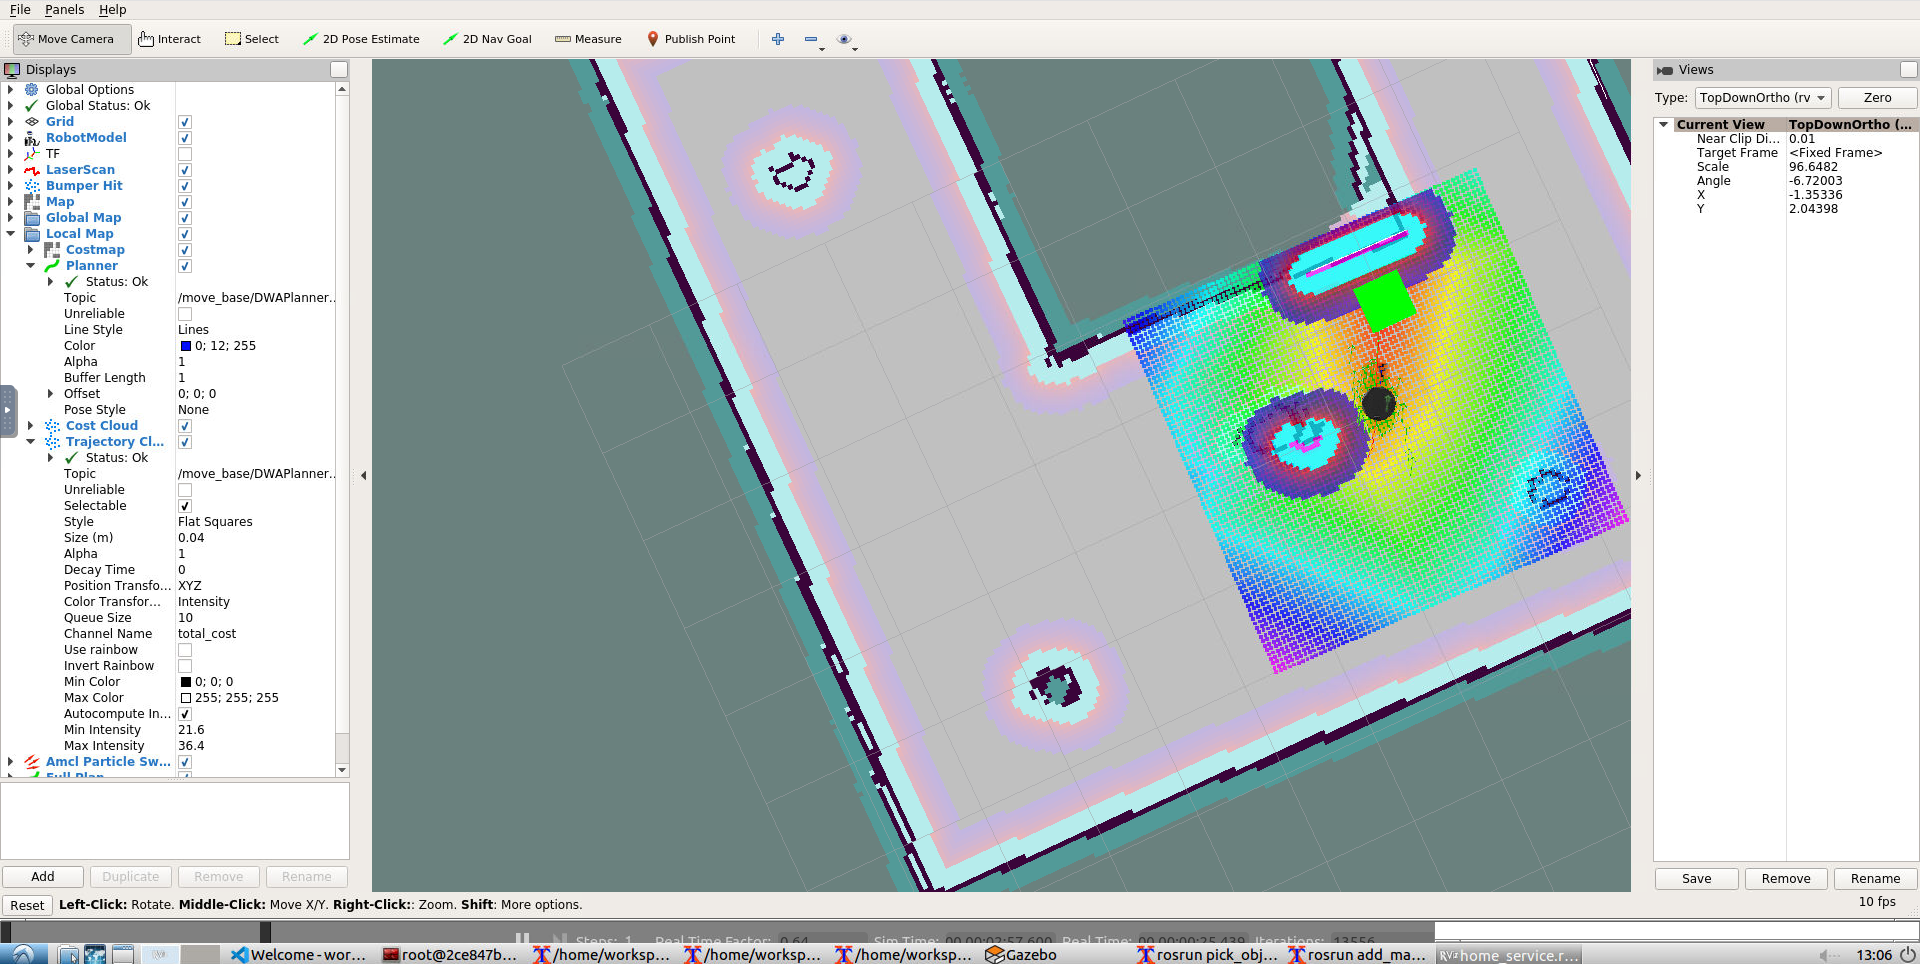Check the Use rainbow option
The height and width of the screenshot is (964, 1920).
click(x=185, y=650)
